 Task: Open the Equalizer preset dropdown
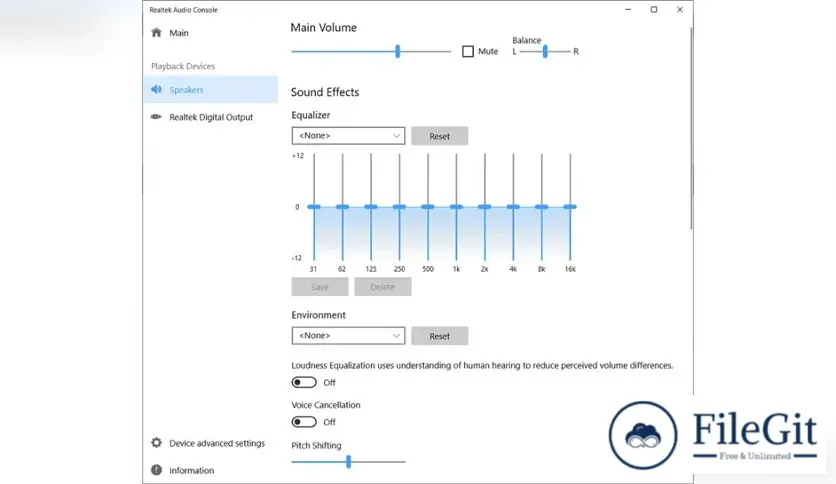point(348,135)
